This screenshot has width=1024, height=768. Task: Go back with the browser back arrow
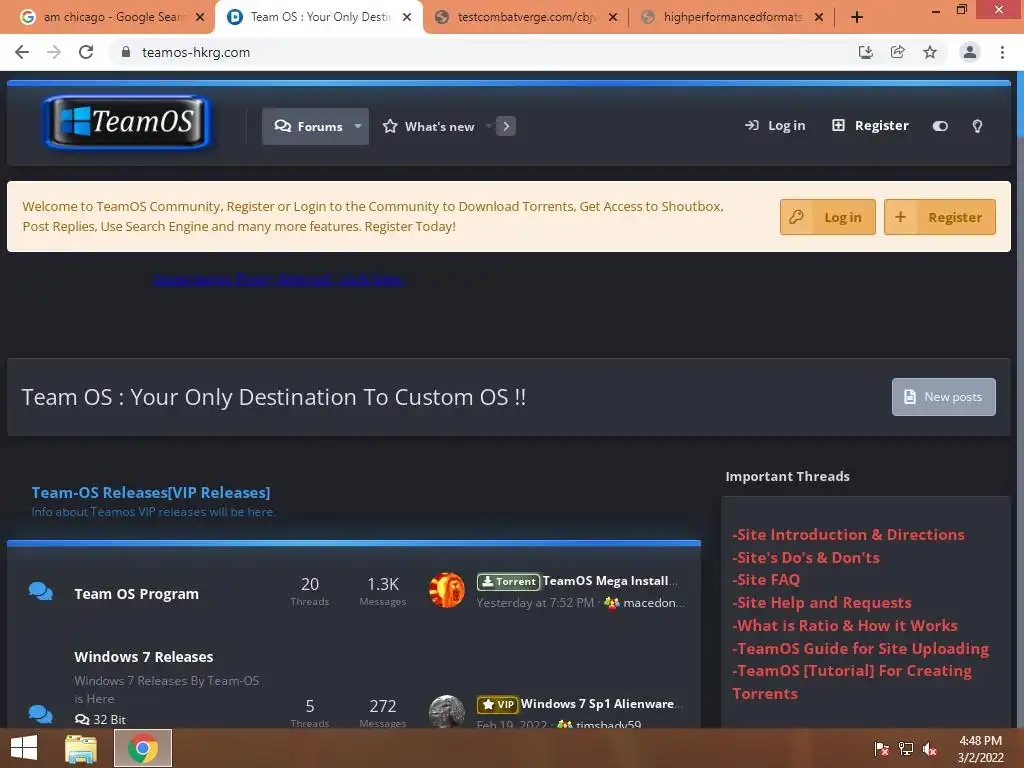pos(22,52)
